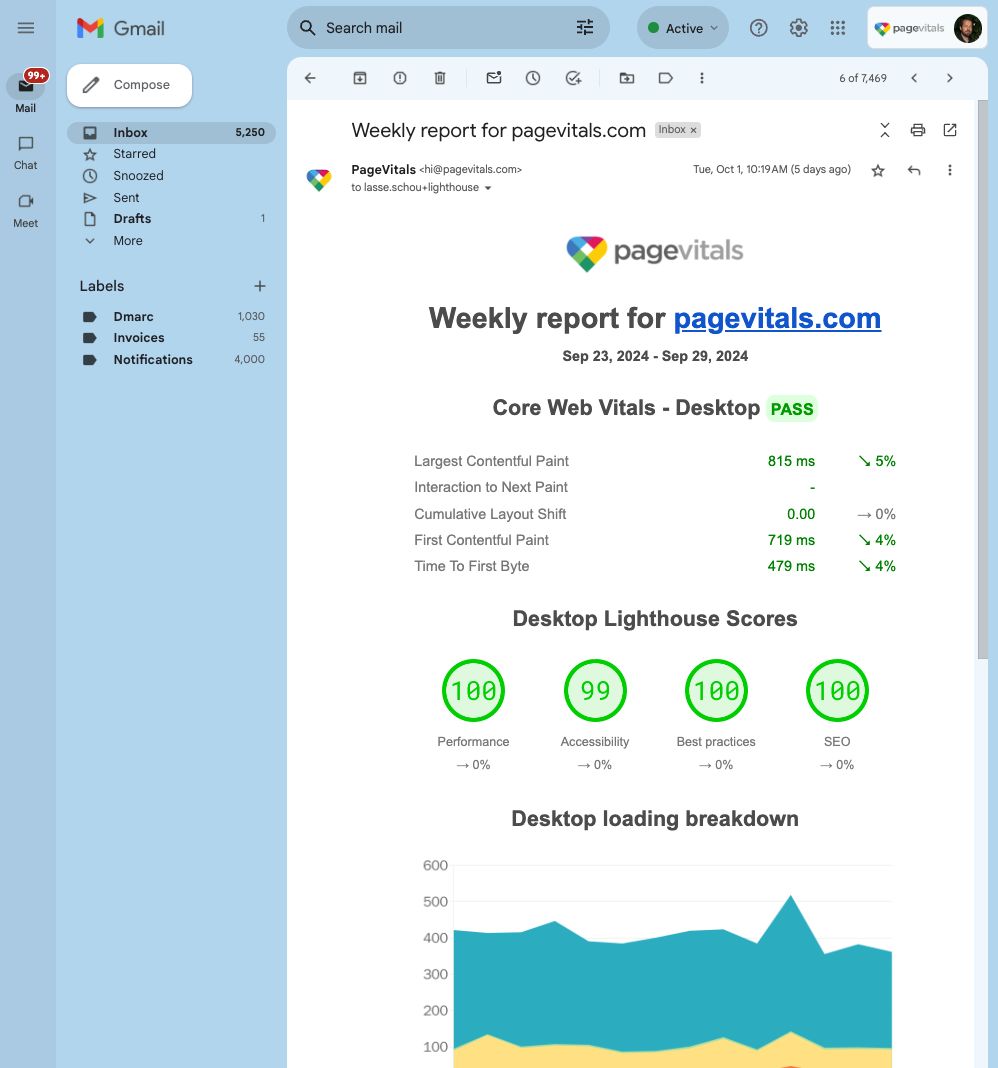This screenshot has height=1068, width=998.
Task: Click the Search mail field
Action: click(x=440, y=28)
